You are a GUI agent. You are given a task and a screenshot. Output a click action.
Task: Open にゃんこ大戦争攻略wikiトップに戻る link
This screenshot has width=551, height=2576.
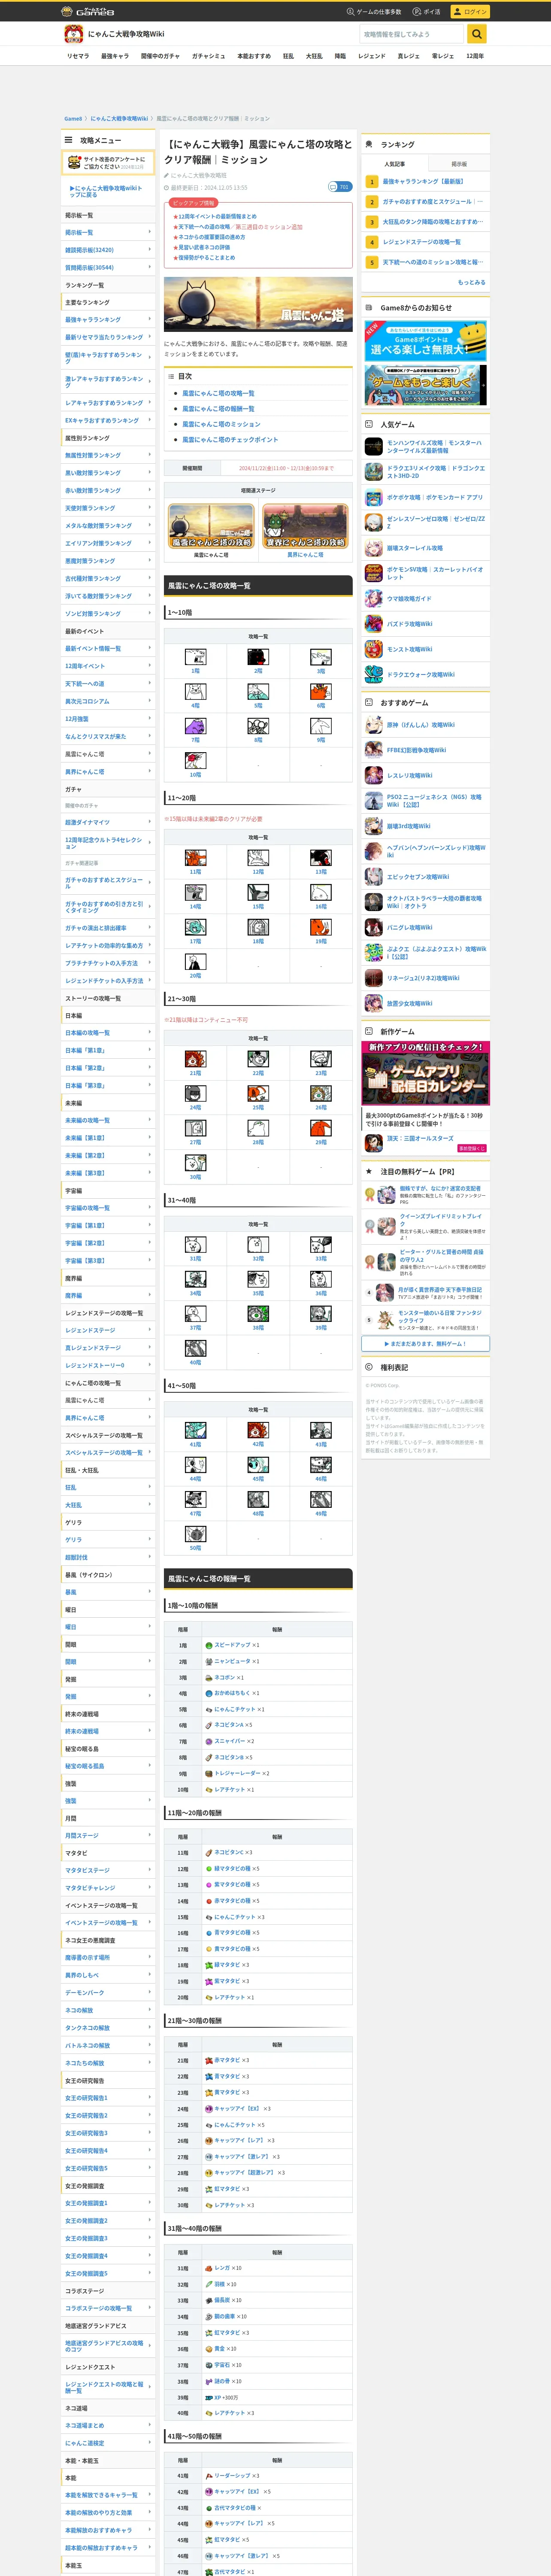pos(106,191)
